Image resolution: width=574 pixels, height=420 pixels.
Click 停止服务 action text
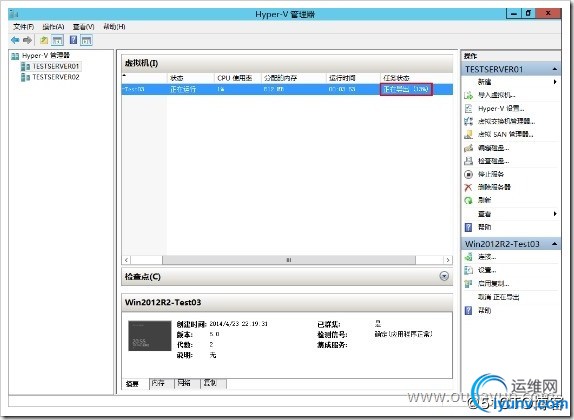tap(491, 174)
